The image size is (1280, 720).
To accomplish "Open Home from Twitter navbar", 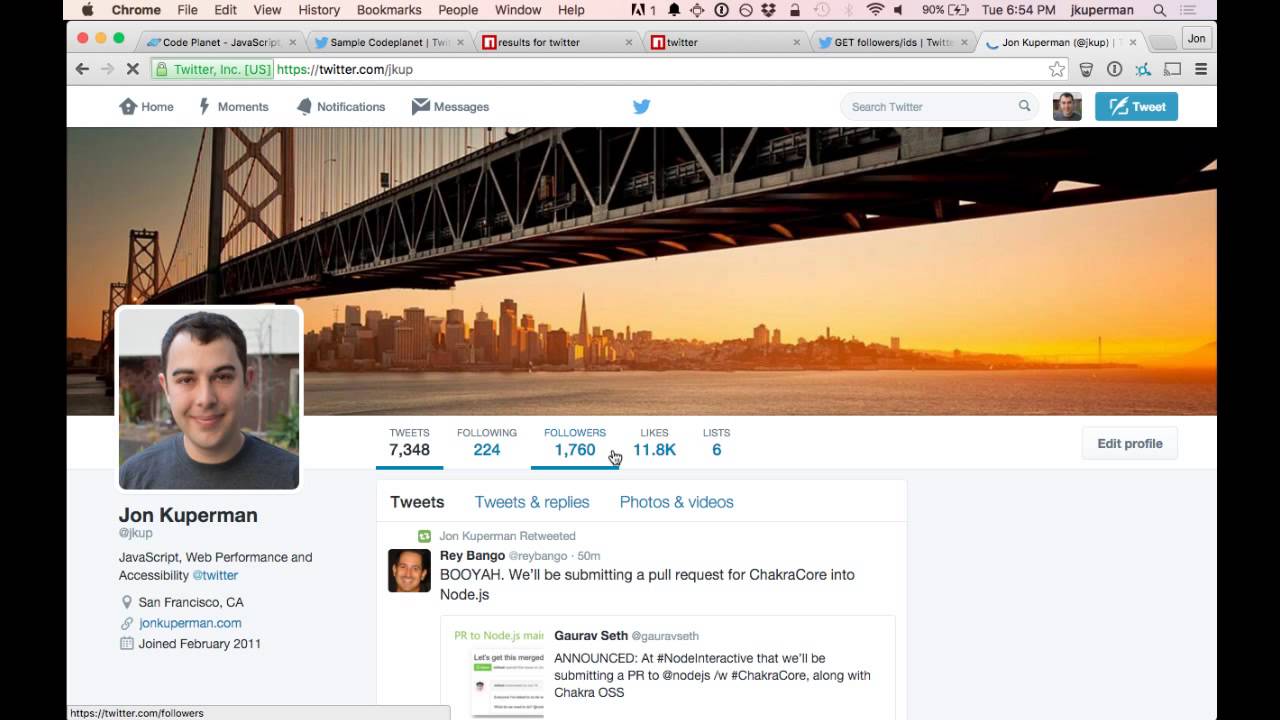I will click(146, 106).
